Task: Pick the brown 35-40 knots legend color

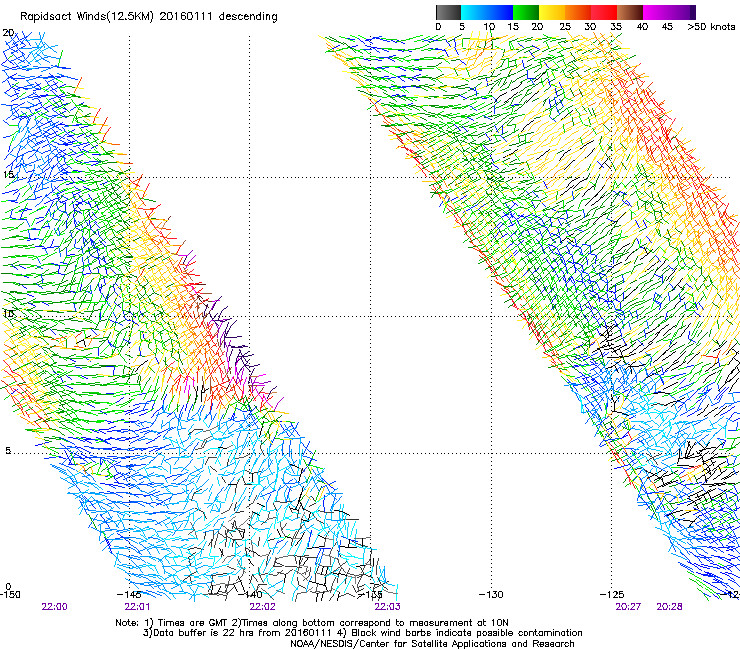Action: coord(630,12)
